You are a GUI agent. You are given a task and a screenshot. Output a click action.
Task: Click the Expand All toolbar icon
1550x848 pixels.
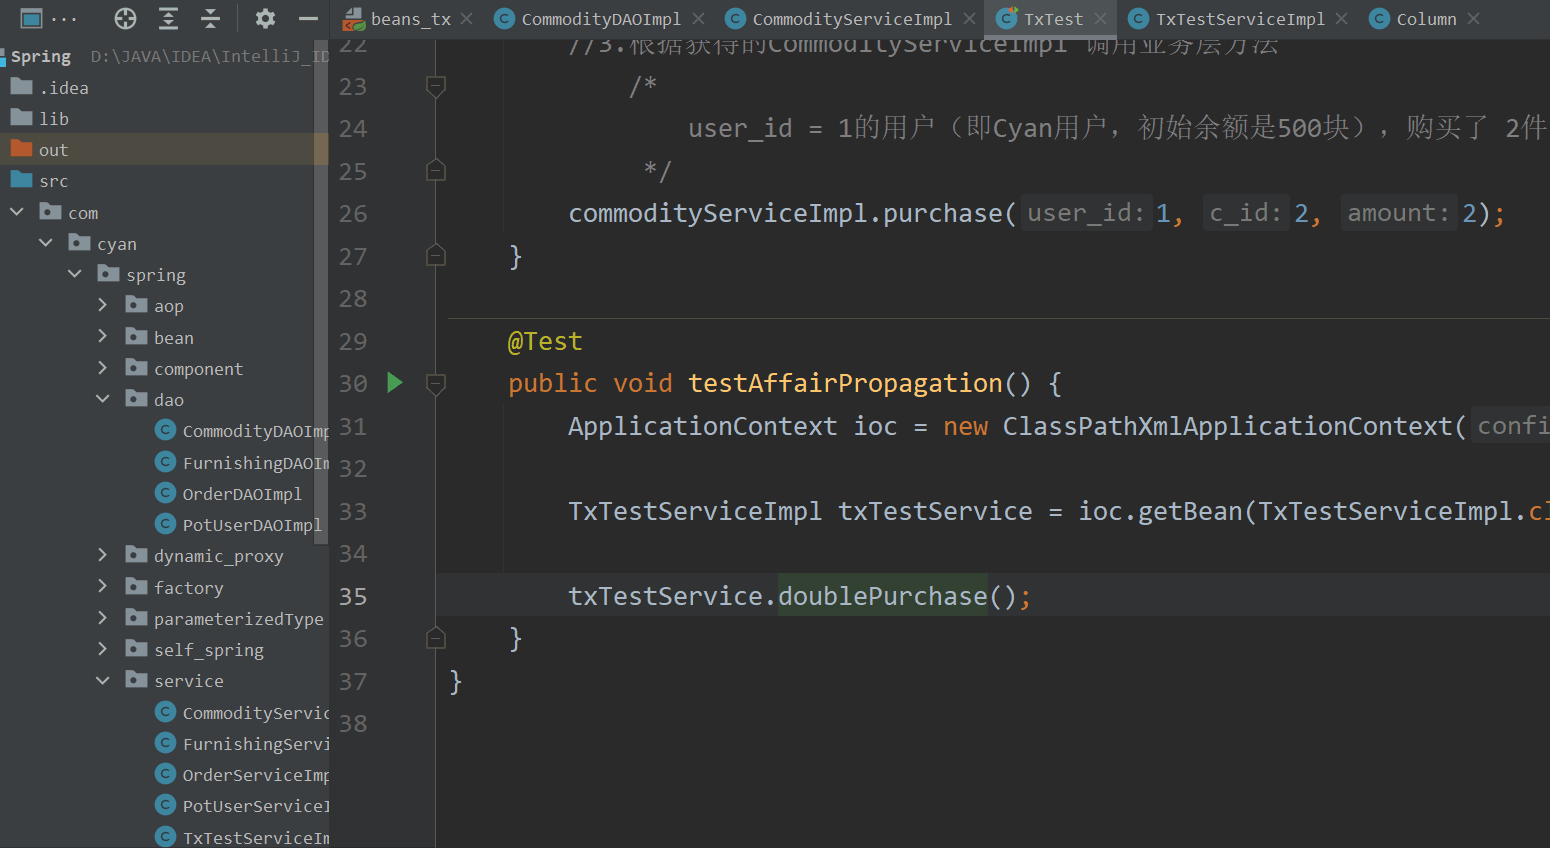click(168, 18)
